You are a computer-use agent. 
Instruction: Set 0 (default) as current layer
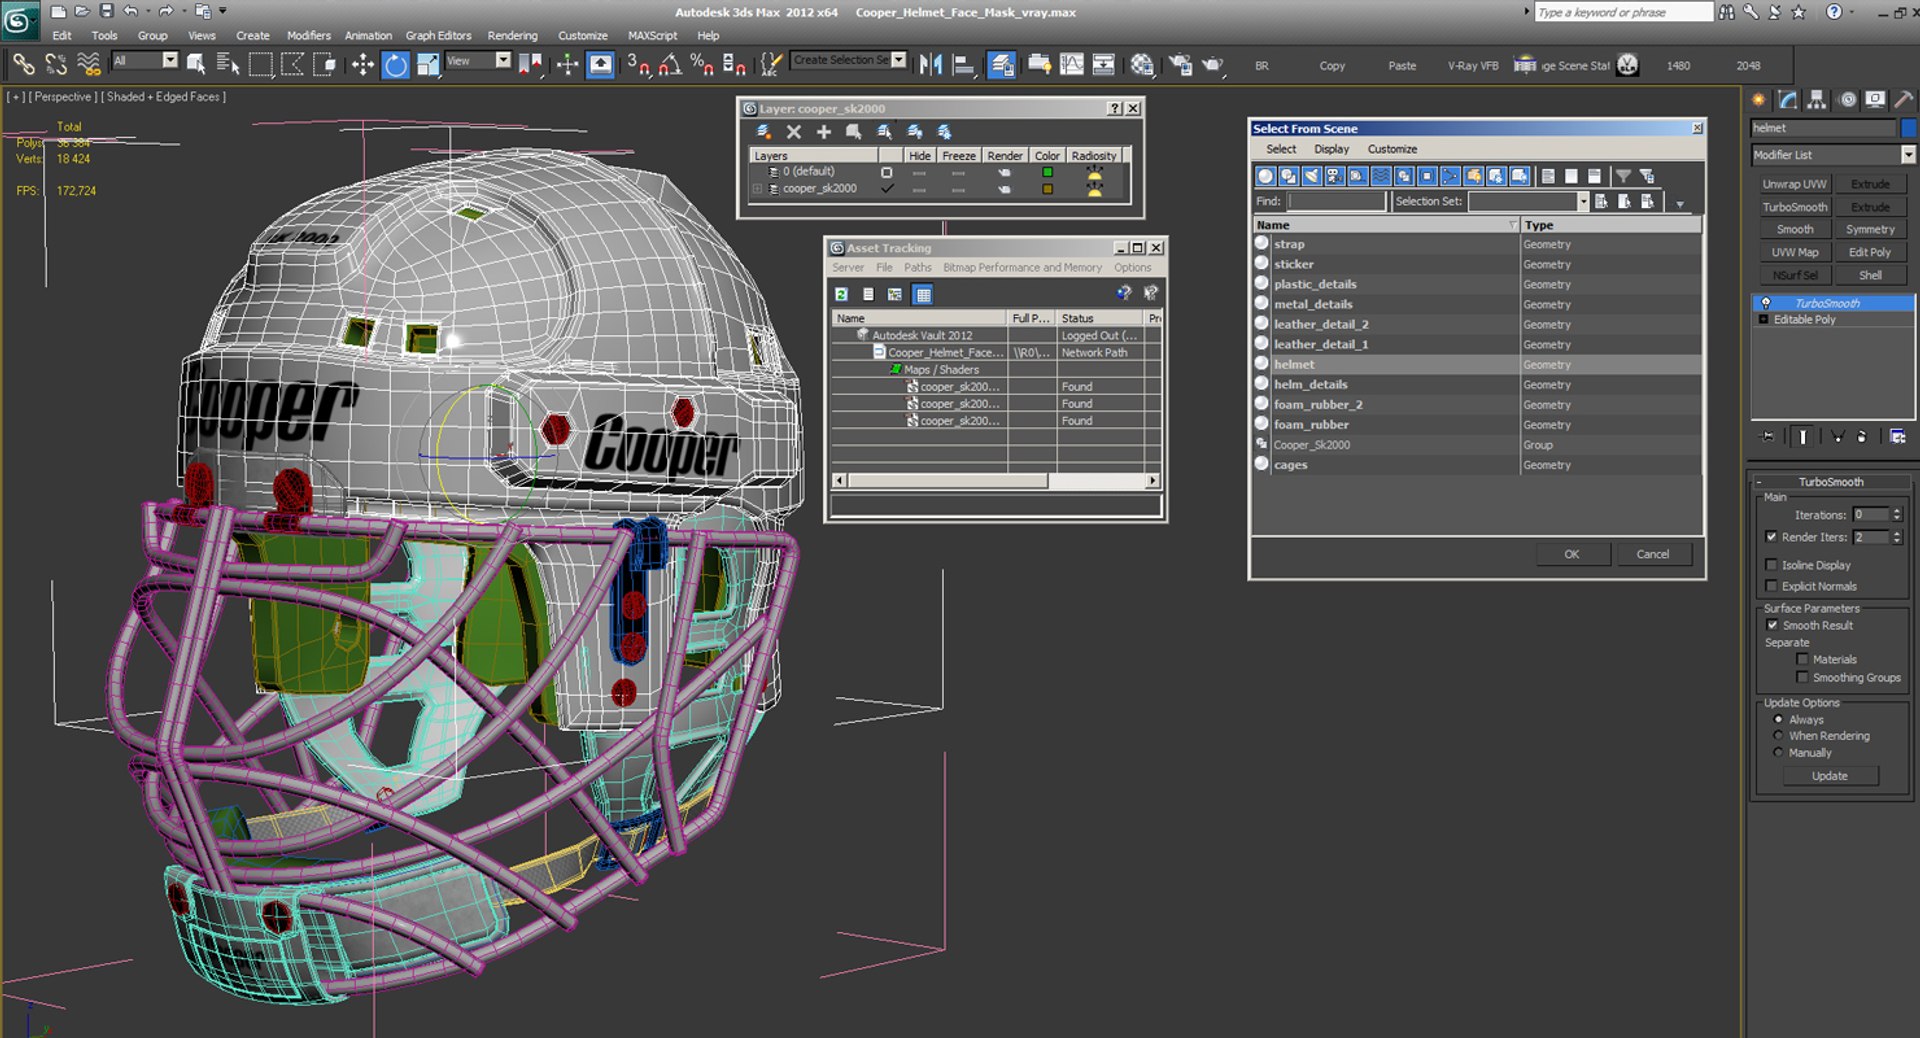click(886, 172)
